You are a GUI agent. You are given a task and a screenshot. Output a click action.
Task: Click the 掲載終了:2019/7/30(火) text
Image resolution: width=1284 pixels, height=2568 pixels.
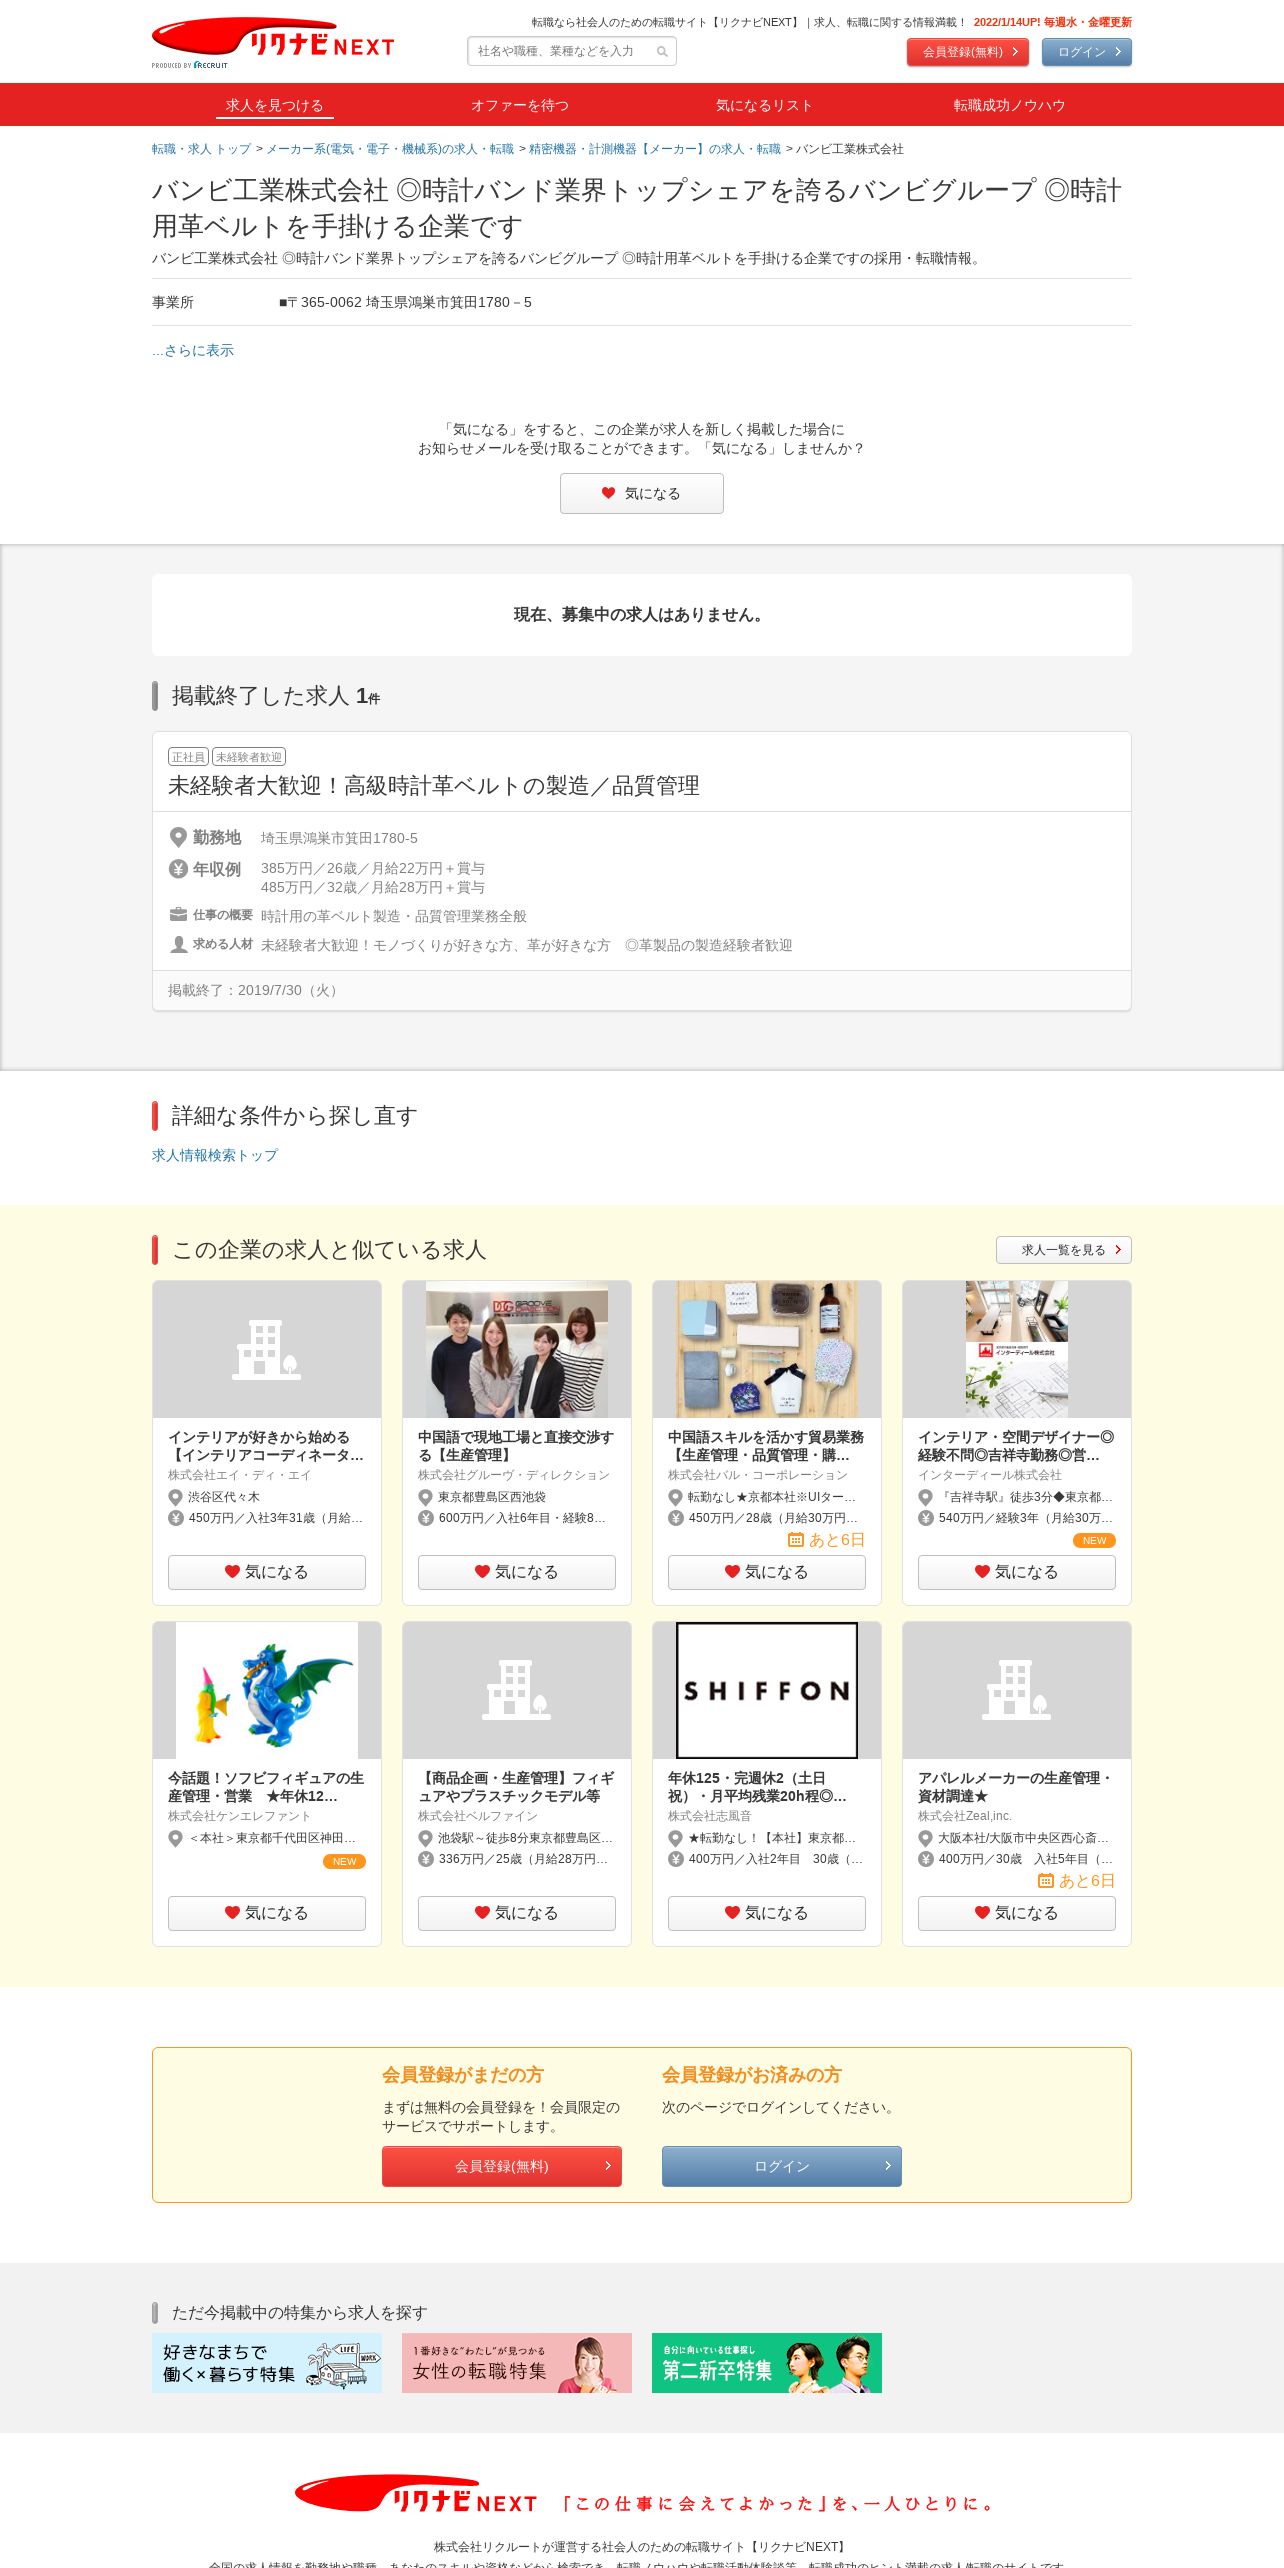click(x=255, y=990)
